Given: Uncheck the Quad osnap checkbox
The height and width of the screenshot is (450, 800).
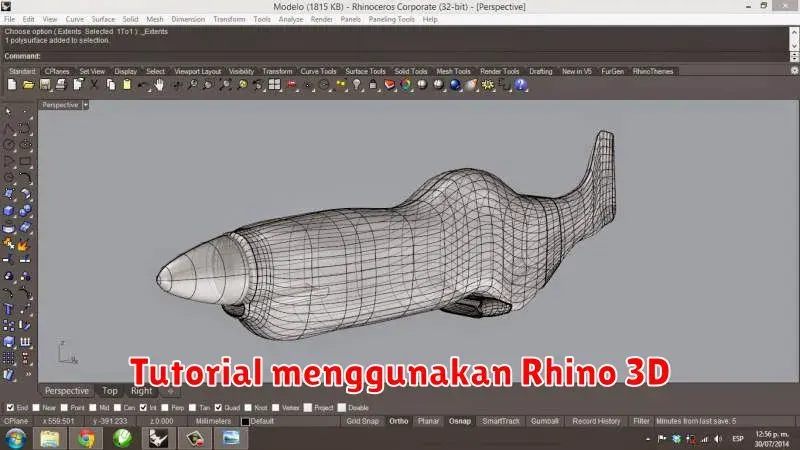Looking at the screenshot, I should tap(218, 408).
